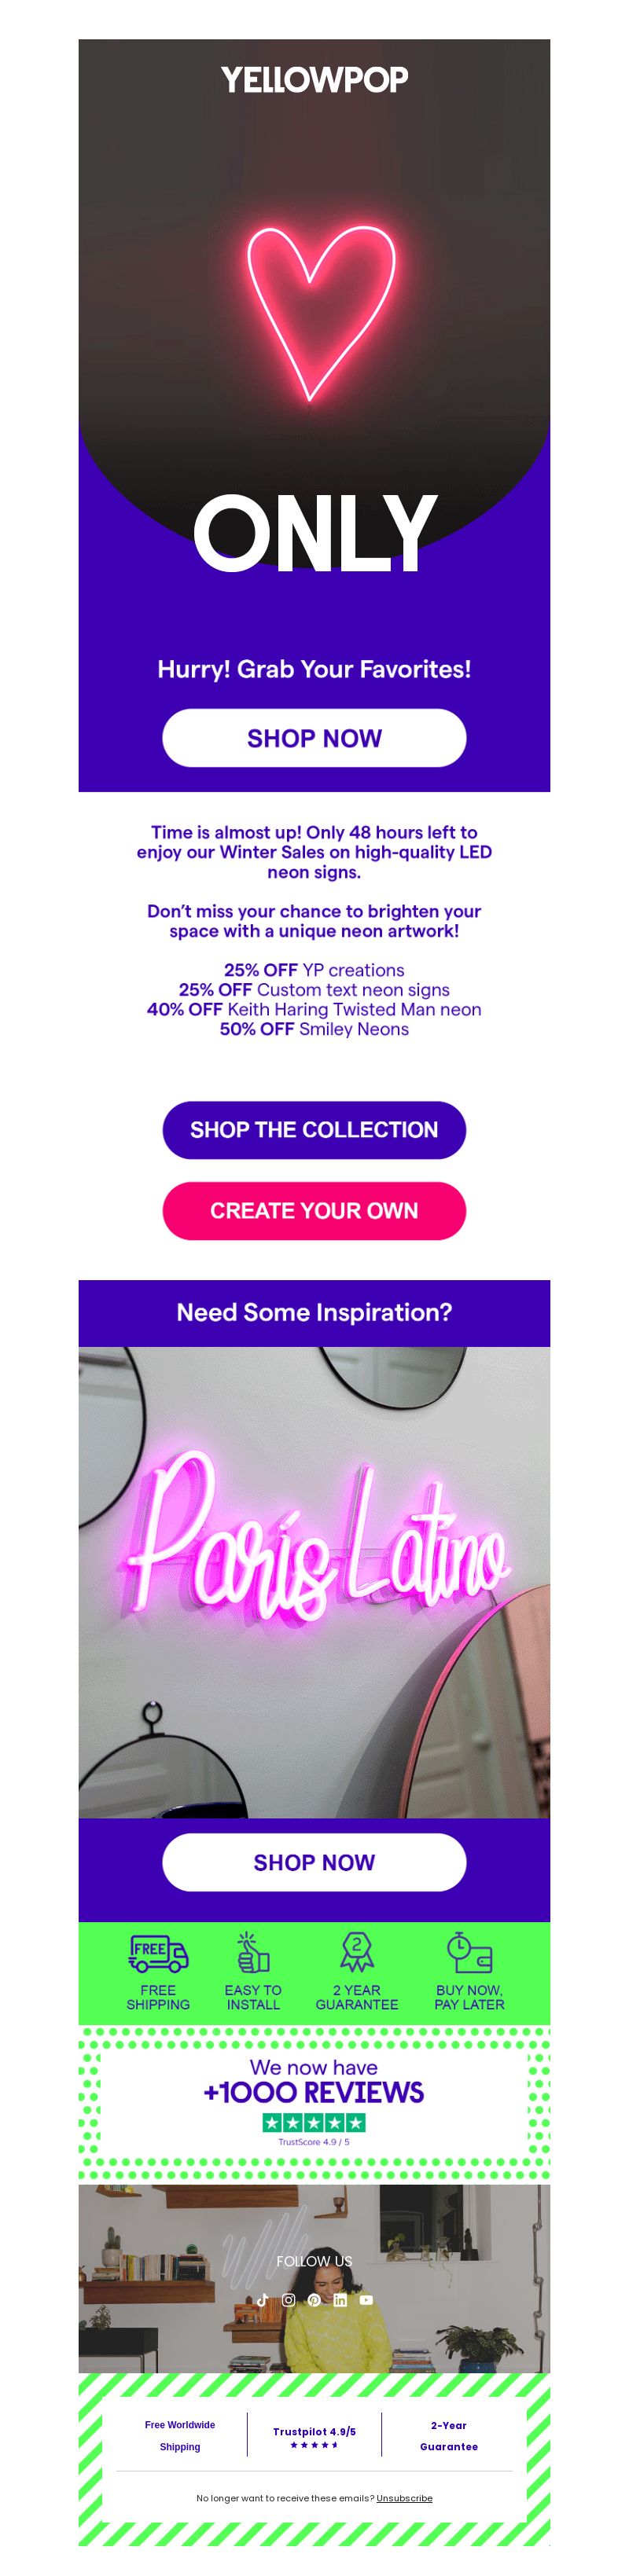Click the SHOP NOW button under Hurry text
This screenshot has height=2576, width=629.
pos(314,738)
